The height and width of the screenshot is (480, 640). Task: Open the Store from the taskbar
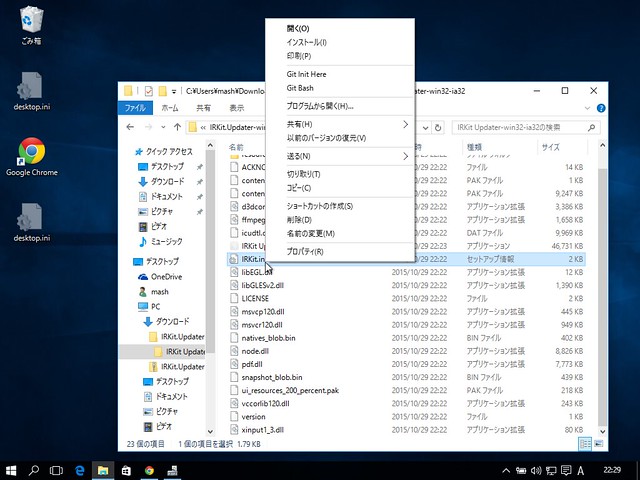point(126,471)
